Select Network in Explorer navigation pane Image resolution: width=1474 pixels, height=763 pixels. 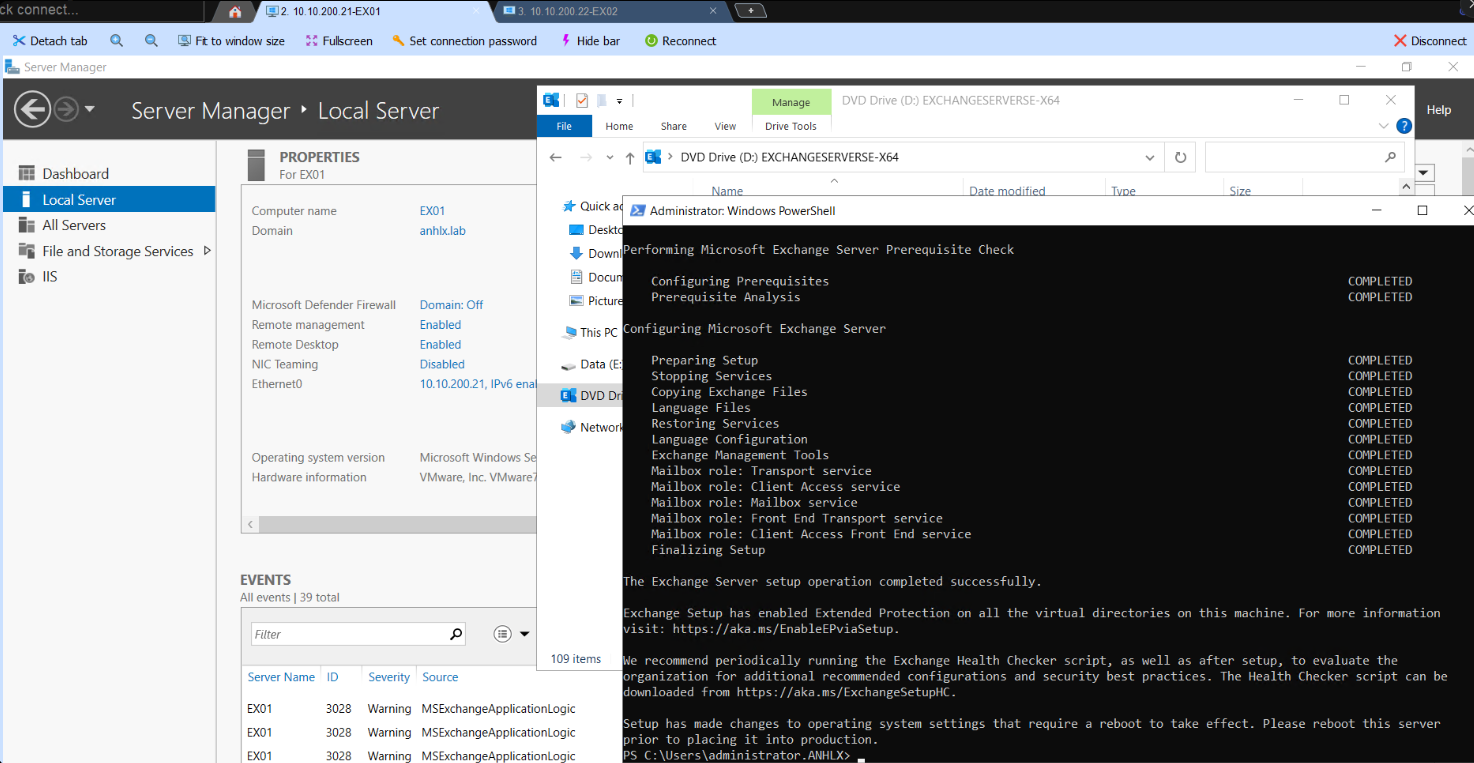point(592,427)
